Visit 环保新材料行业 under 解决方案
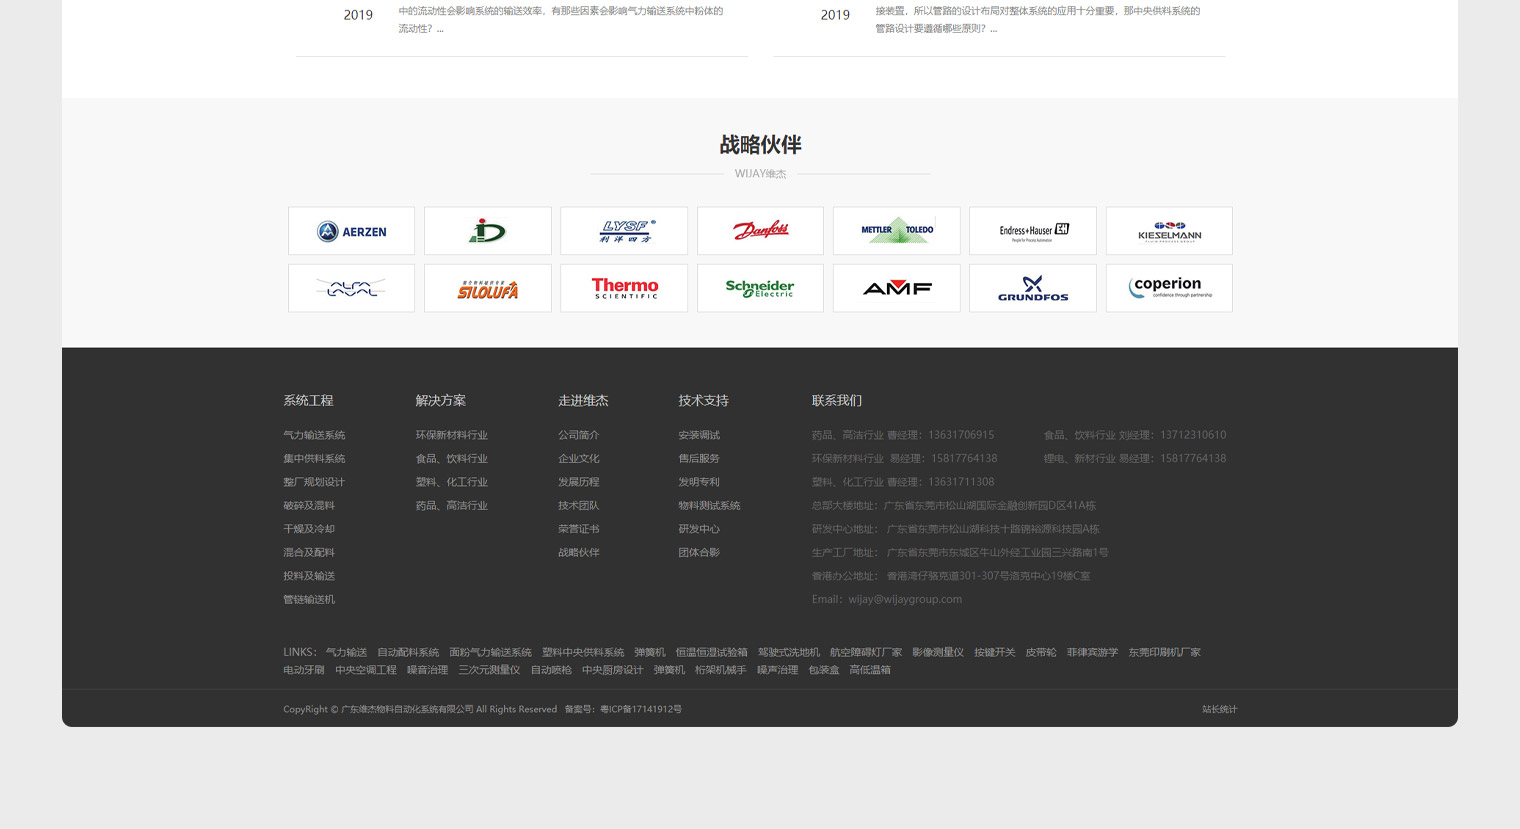Screen dimensions: 1520x829 click(451, 435)
